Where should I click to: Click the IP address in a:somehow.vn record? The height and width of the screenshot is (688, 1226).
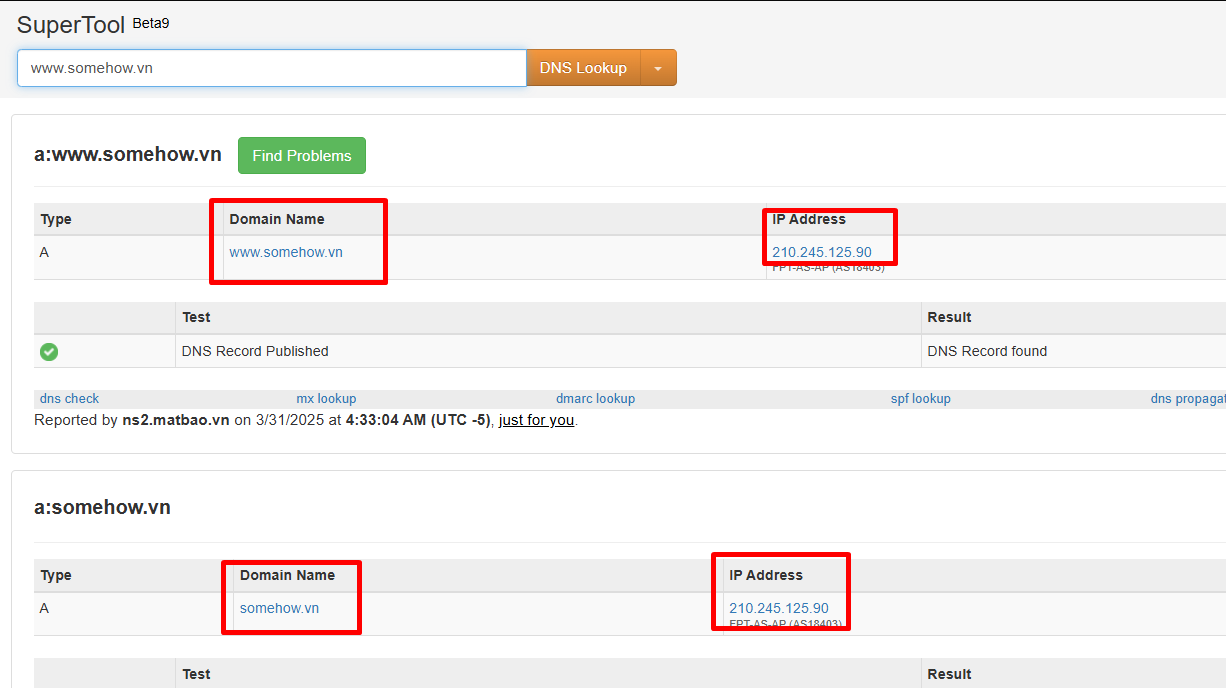pyautogui.click(x=778, y=608)
